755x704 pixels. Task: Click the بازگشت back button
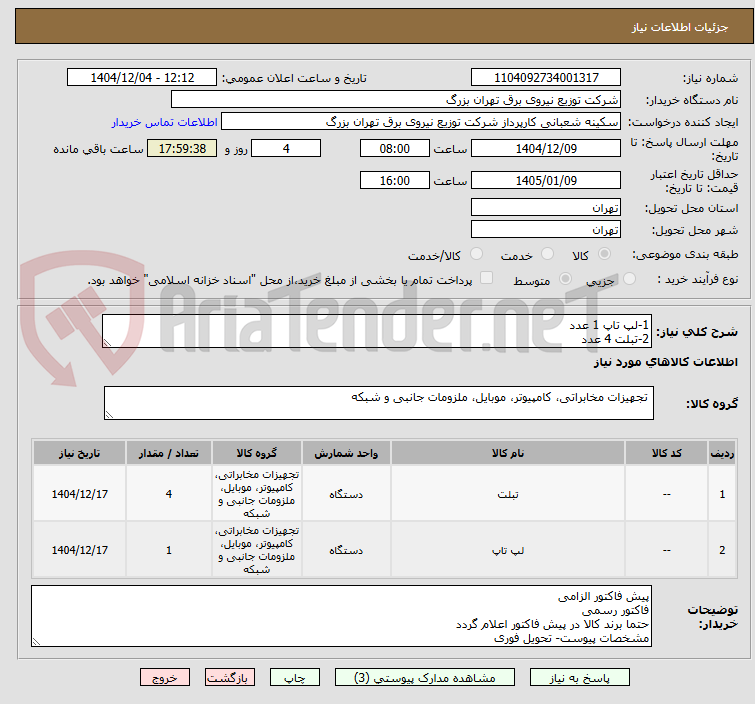[x=230, y=678]
